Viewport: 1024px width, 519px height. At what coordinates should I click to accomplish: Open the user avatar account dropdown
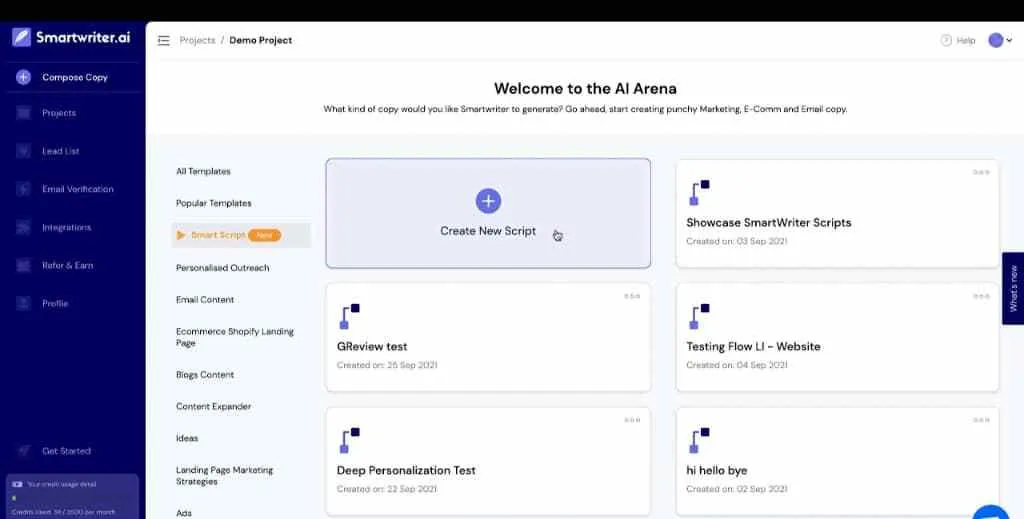(x=1000, y=40)
